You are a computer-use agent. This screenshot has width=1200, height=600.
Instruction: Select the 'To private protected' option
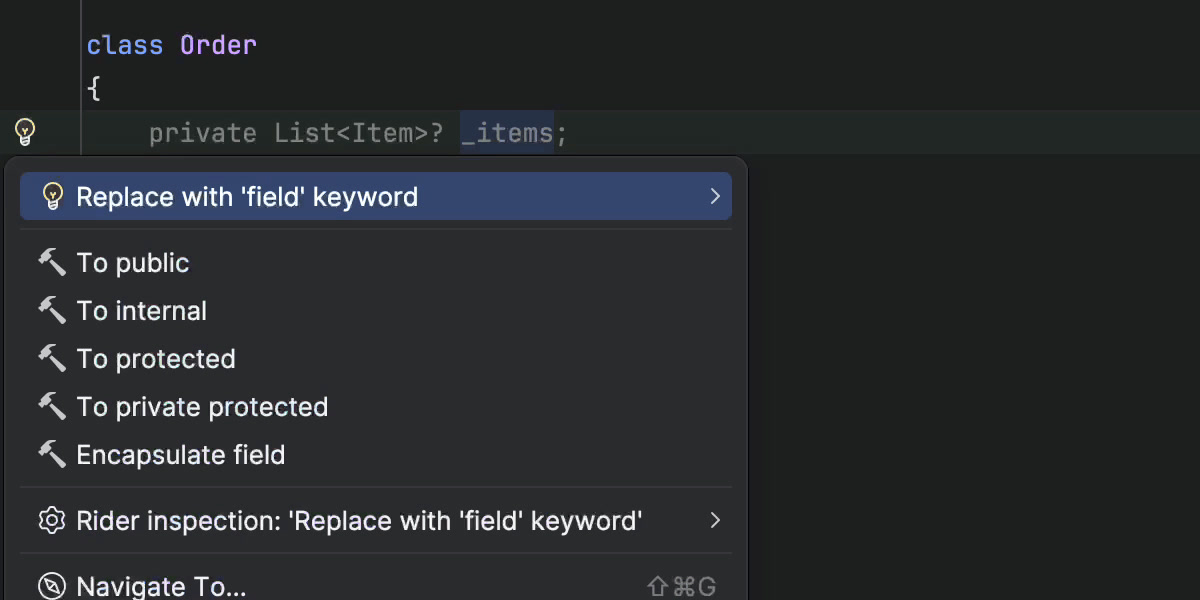pos(202,406)
